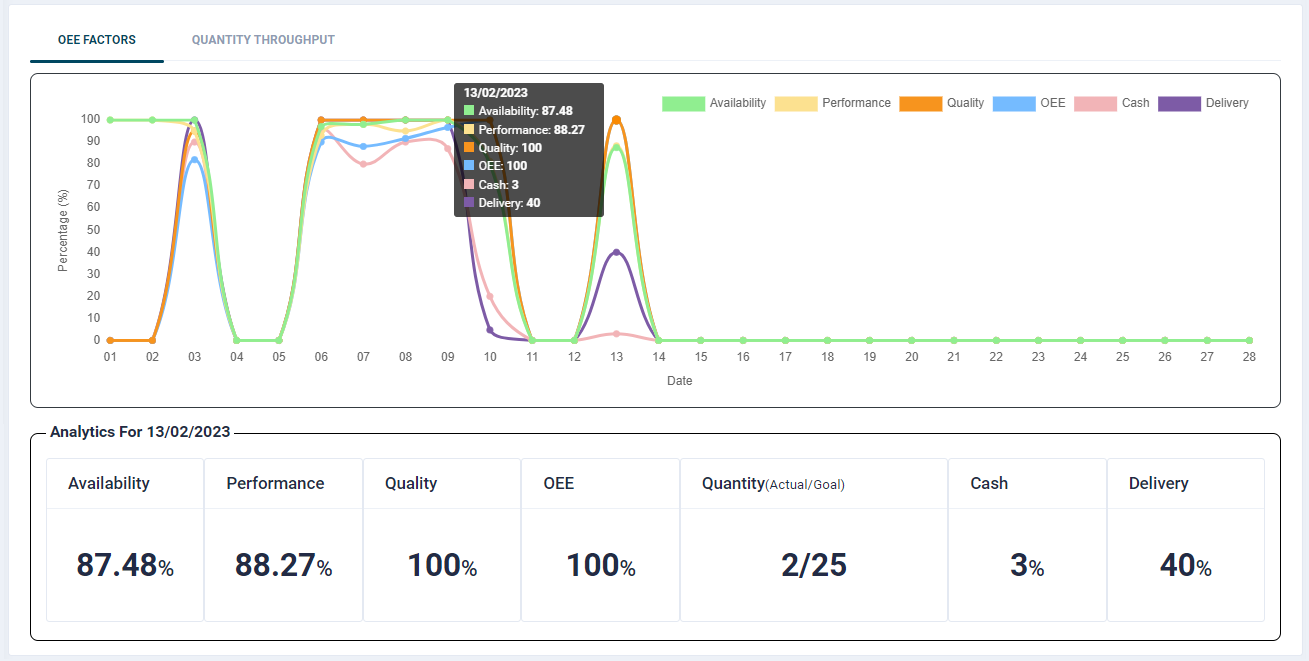
Task: Click the pink Cash legend swatch
Action: click(1095, 103)
